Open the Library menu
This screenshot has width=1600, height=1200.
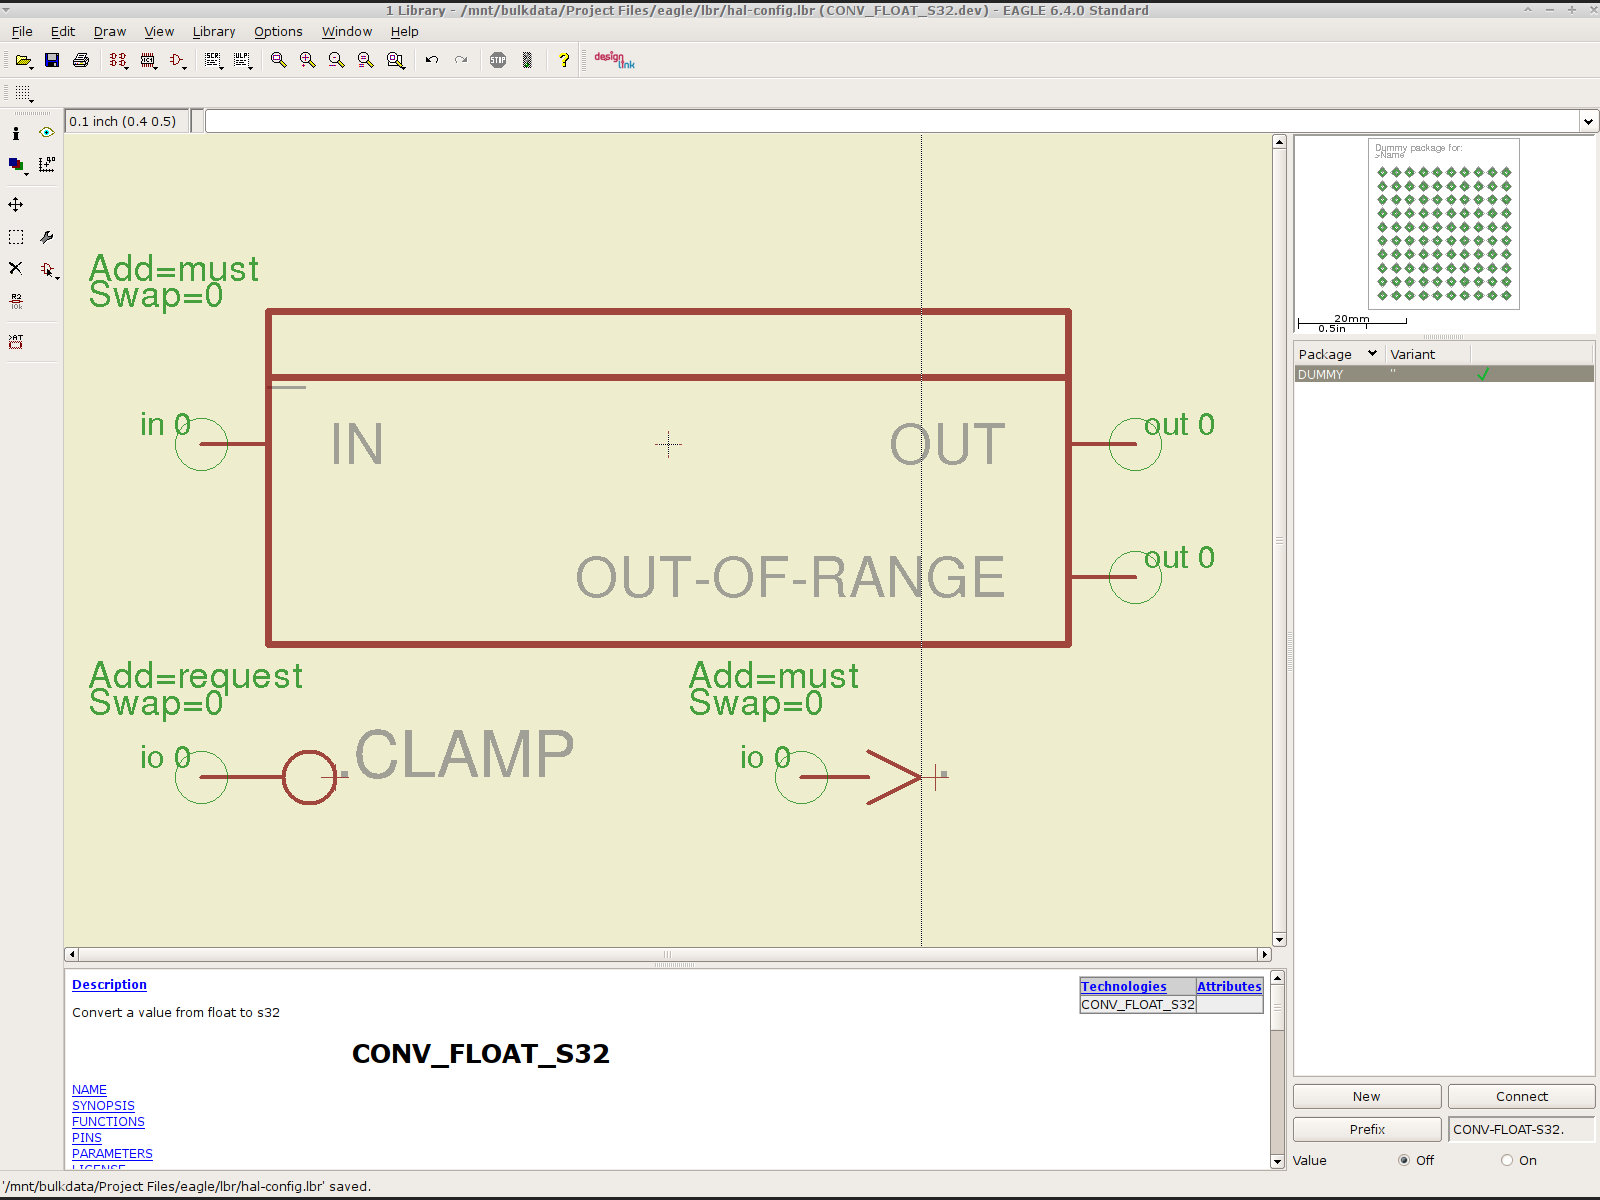pos(214,32)
